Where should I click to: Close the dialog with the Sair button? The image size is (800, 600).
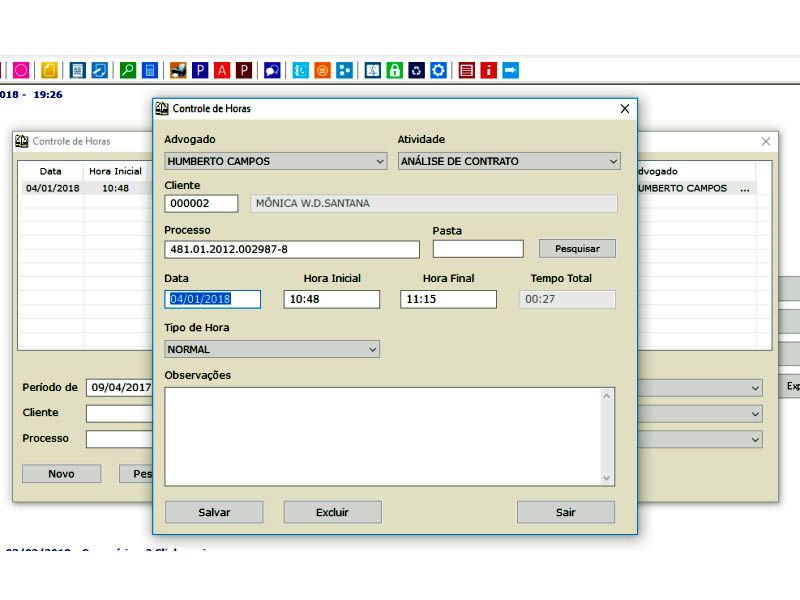click(x=565, y=512)
